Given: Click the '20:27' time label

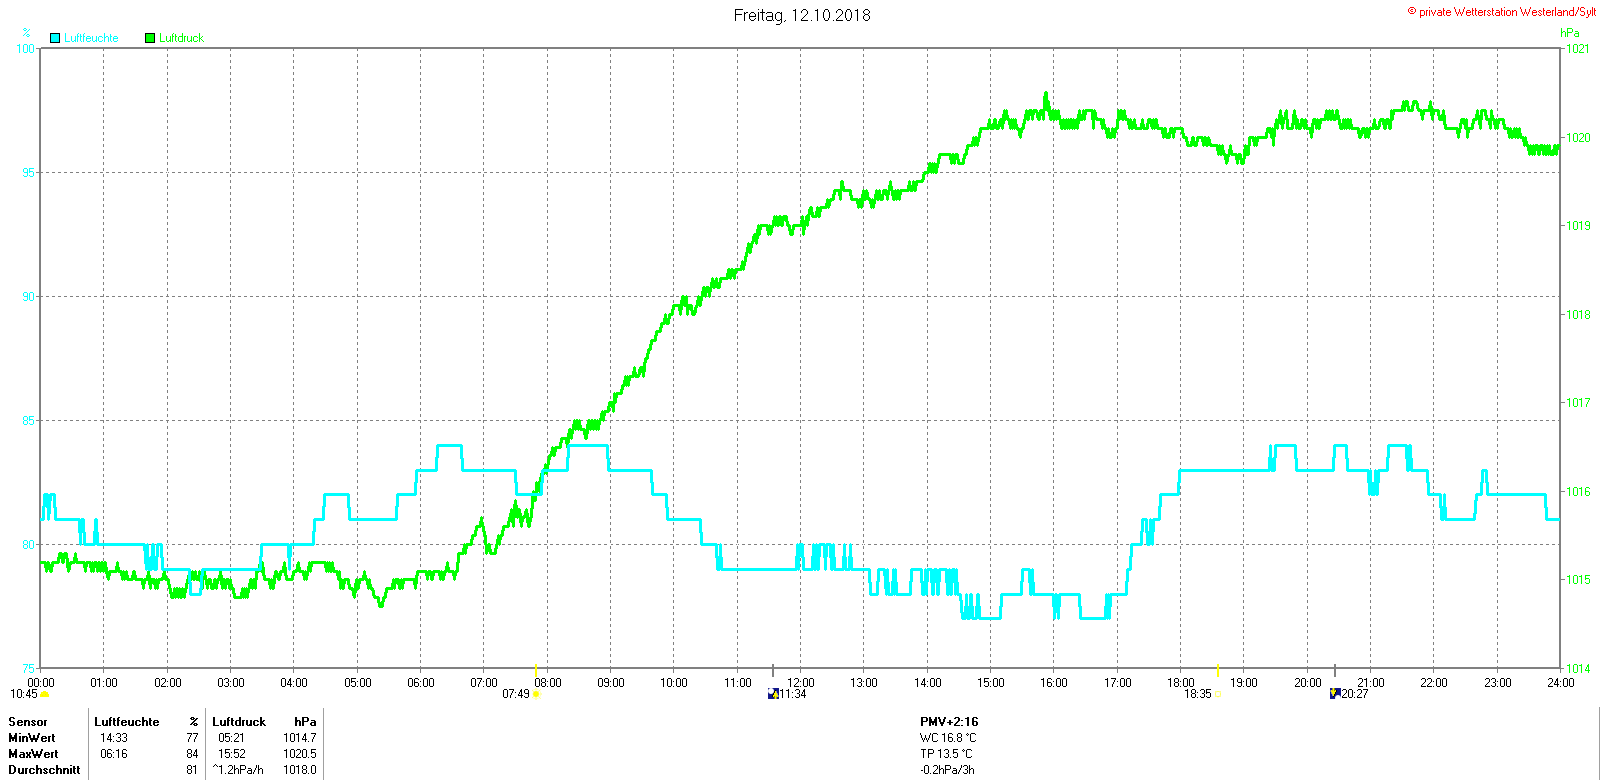Looking at the screenshot, I should coord(1355,694).
